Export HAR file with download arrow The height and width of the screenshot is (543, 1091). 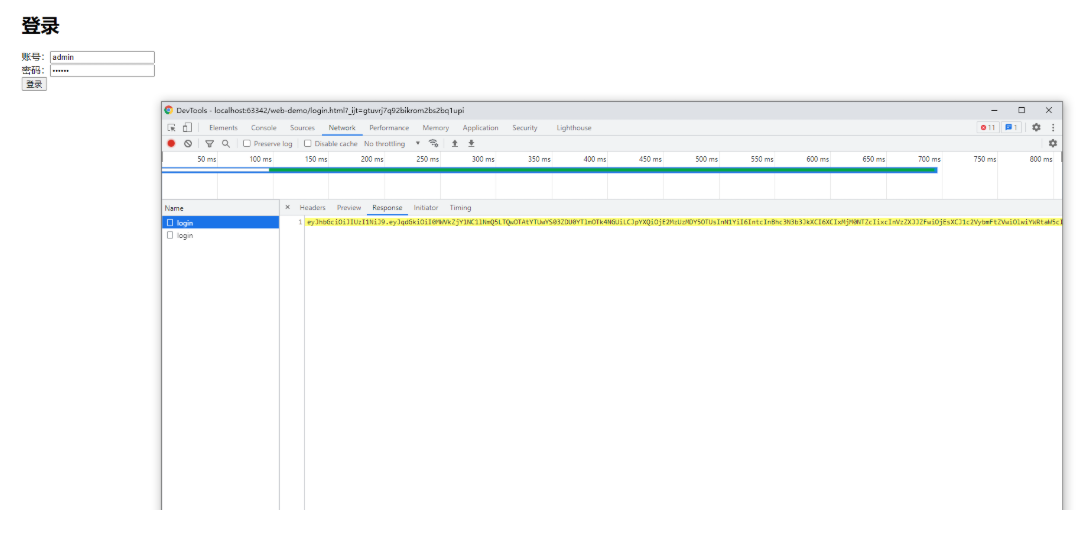point(471,143)
